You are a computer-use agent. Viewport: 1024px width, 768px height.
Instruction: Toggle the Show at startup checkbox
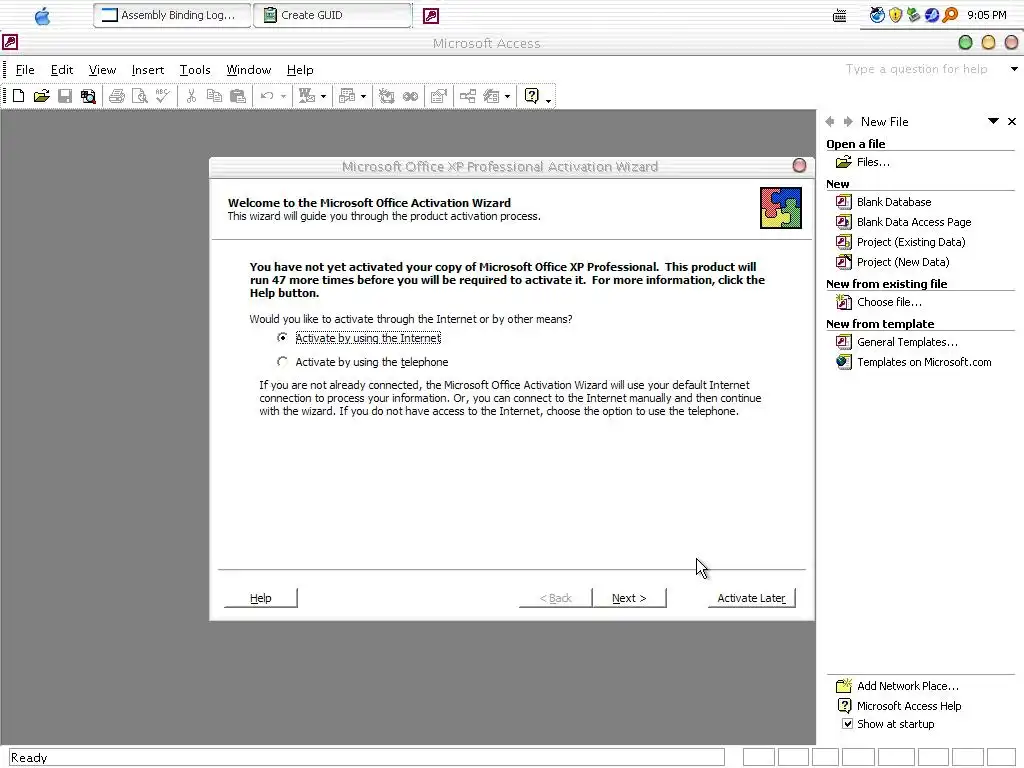pos(848,724)
